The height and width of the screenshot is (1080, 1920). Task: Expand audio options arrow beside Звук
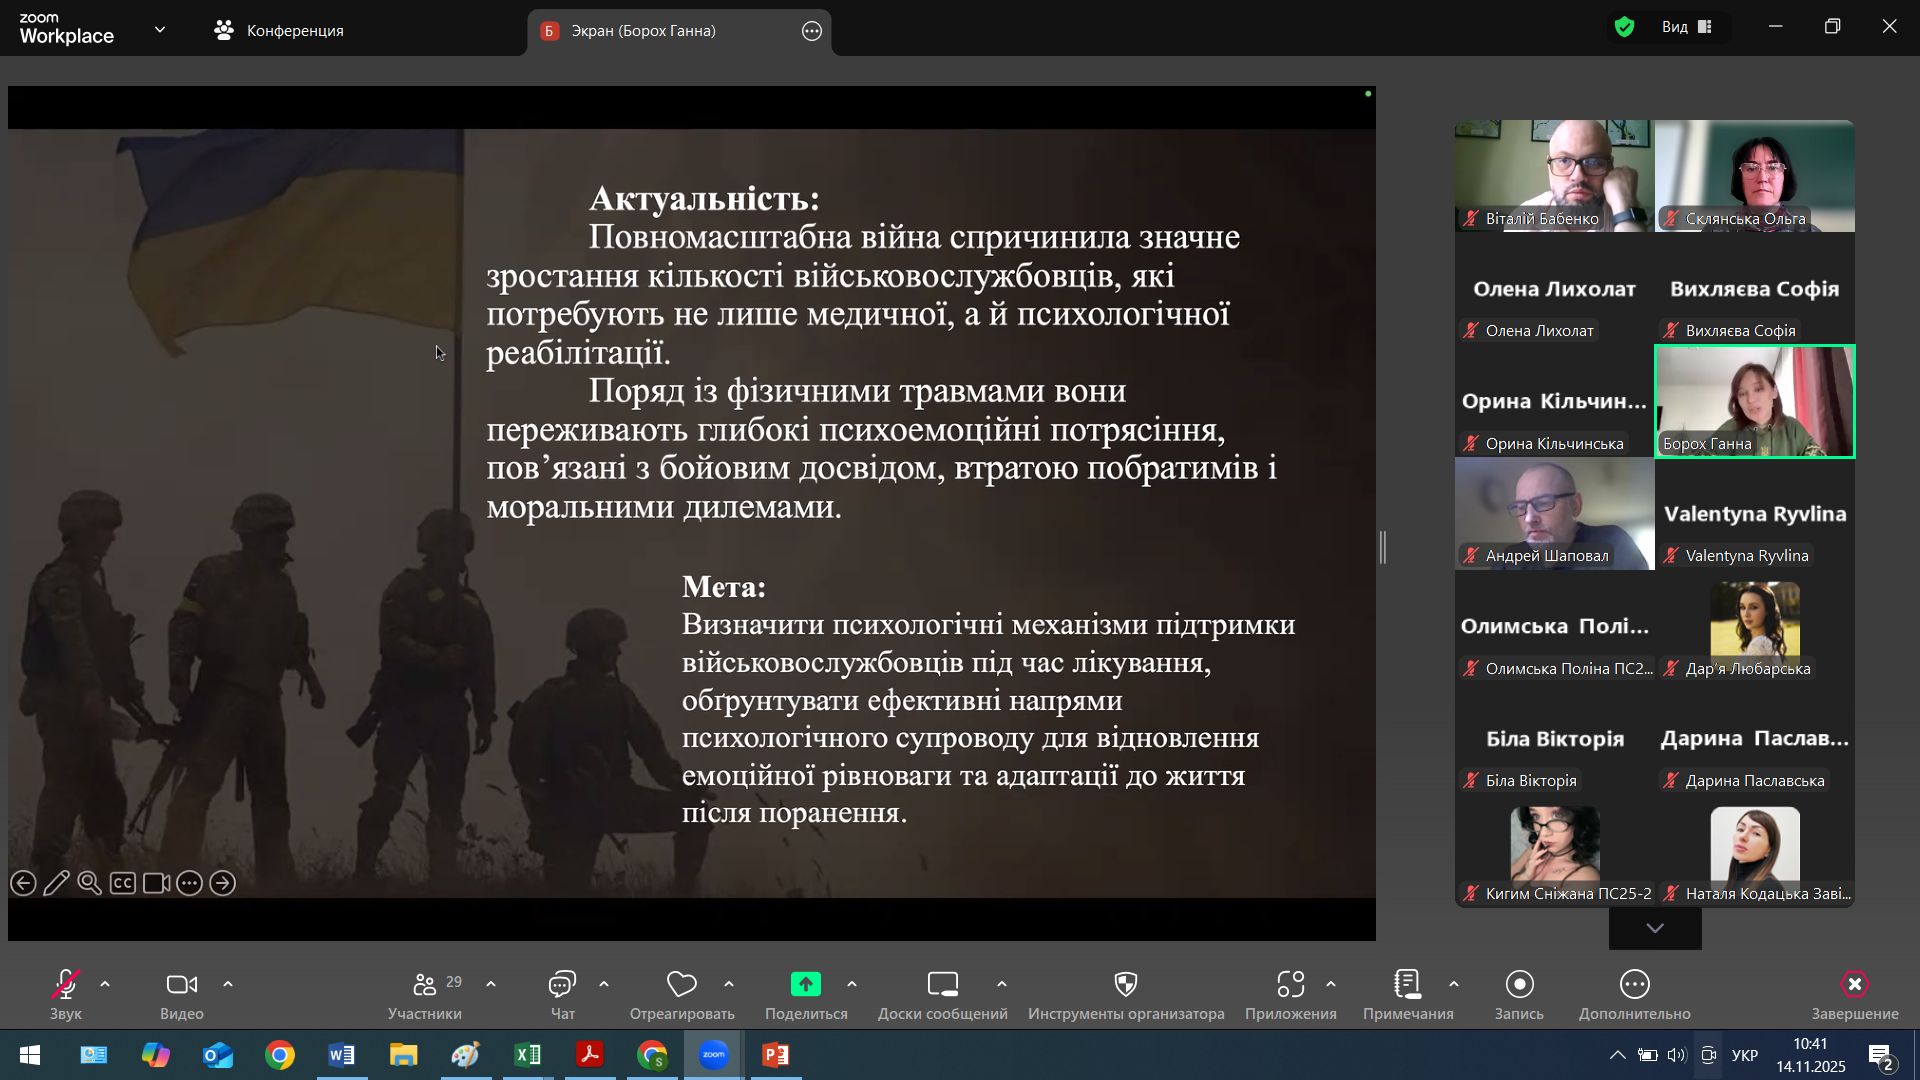point(105,985)
